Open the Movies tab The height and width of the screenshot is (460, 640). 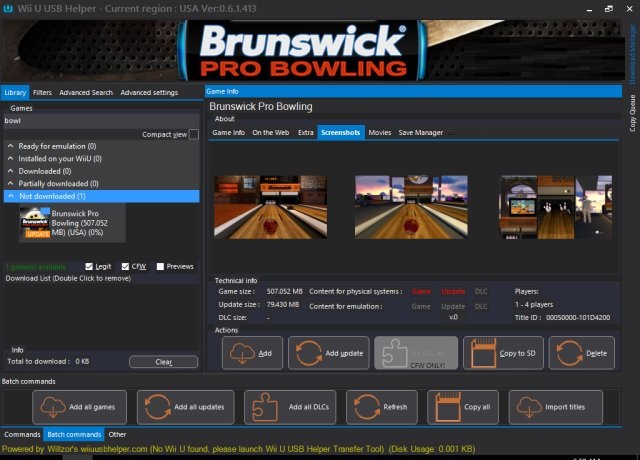click(380, 133)
